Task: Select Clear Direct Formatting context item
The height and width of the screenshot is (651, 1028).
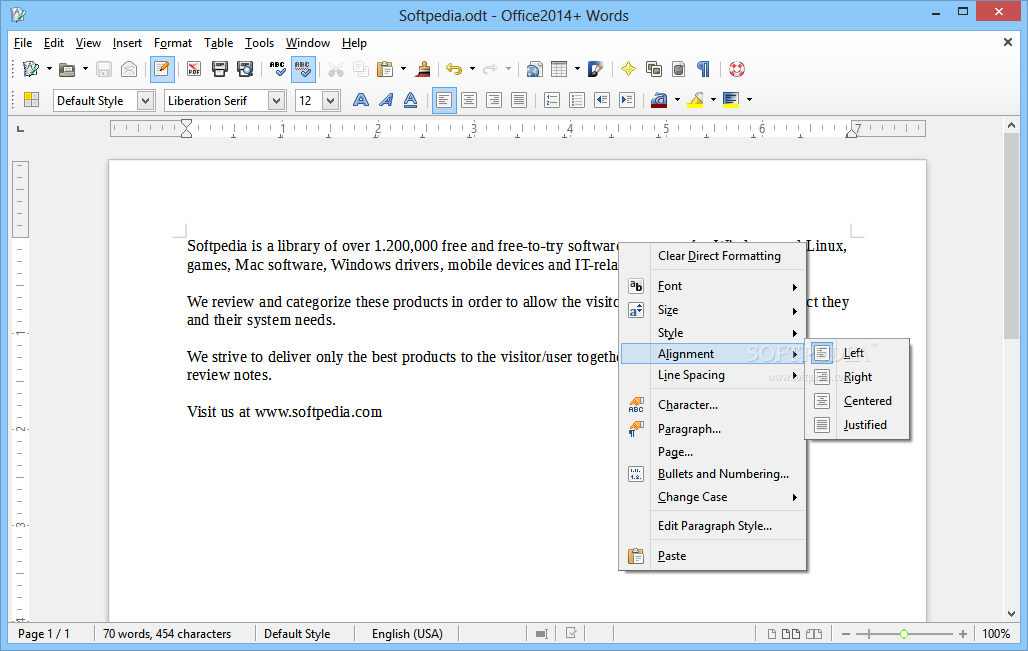Action: 712,256
